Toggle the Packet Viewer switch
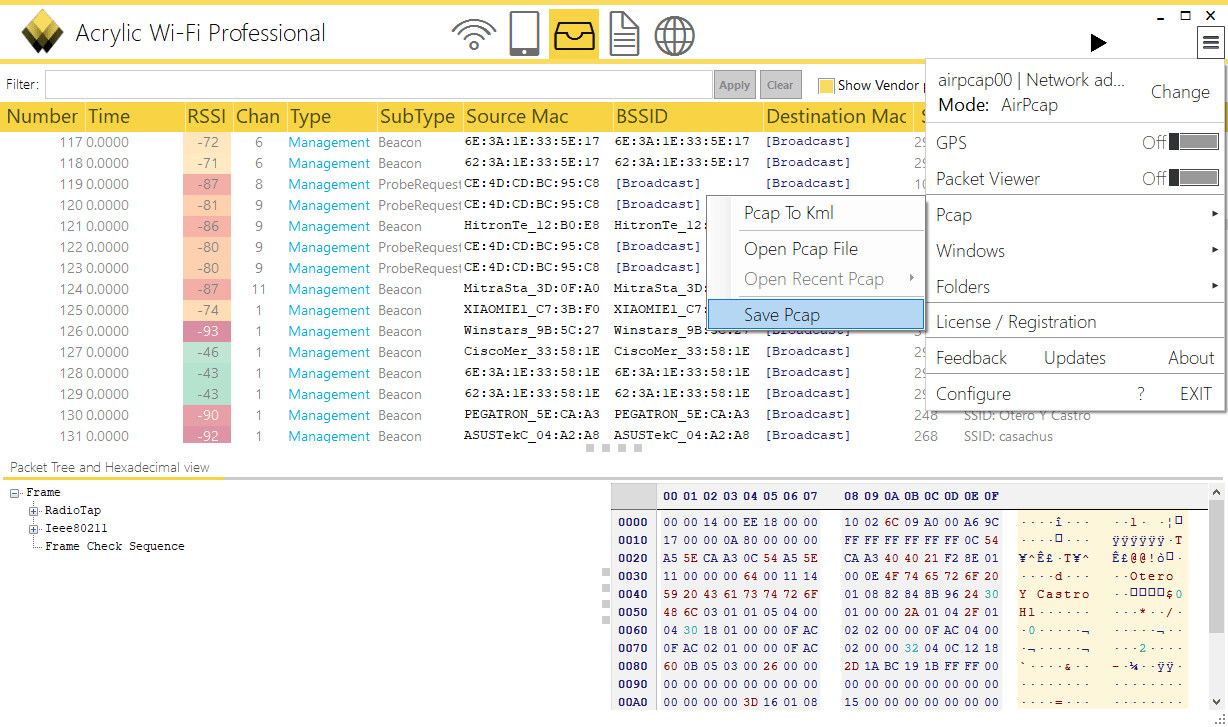 pyautogui.click(x=1193, y=178)
